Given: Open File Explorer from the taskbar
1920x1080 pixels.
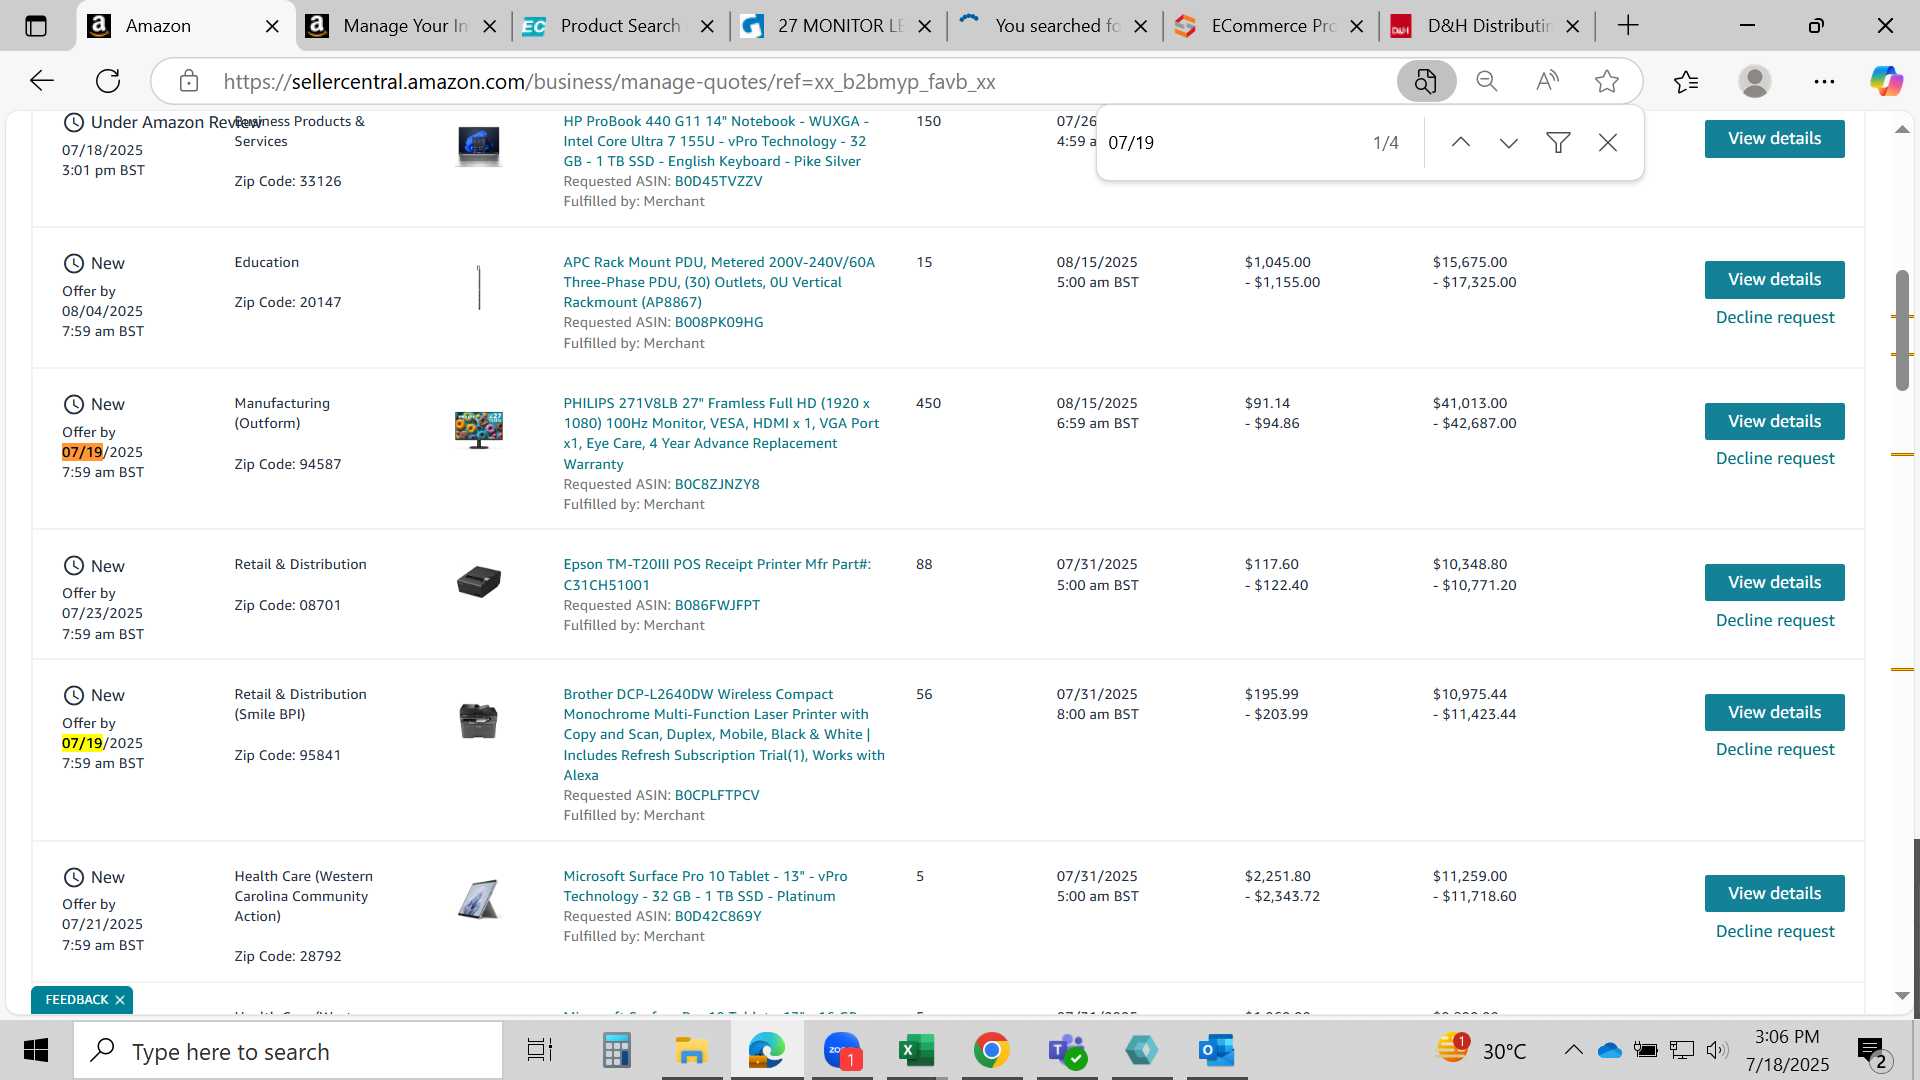Looking at the screenshot, I should coord(691,1051).
